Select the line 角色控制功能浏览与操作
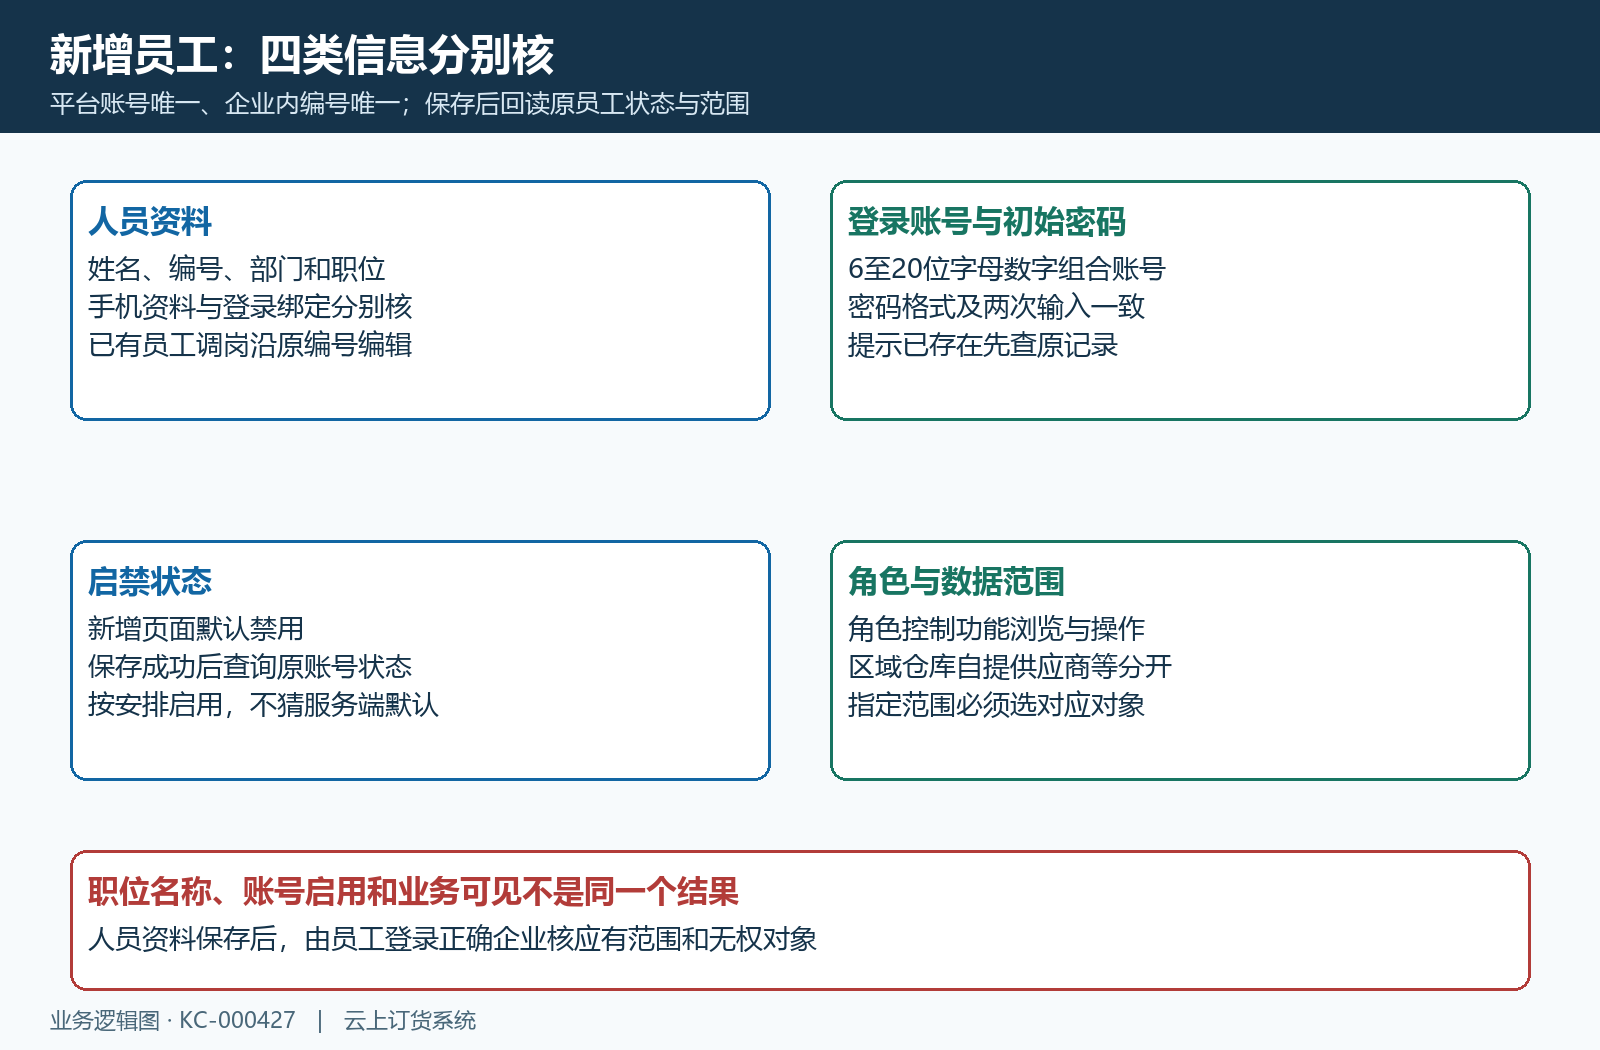Screen dimensions: 1600x1050 pos(996,629)
